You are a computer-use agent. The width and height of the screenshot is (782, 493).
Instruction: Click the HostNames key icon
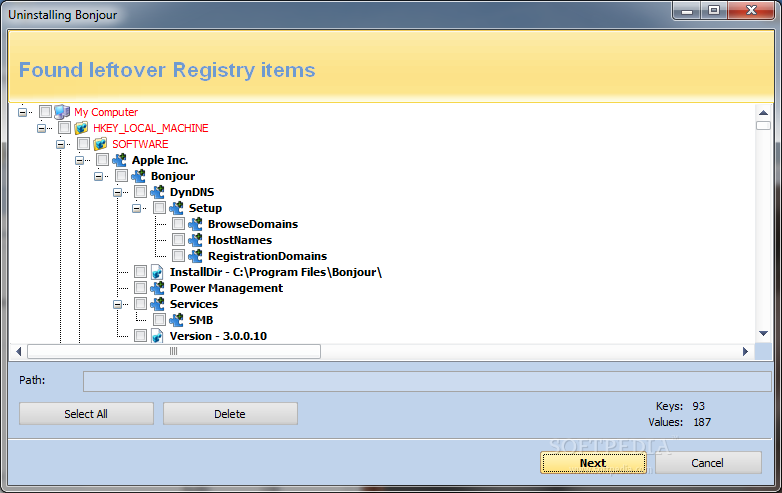pos(195,240)
